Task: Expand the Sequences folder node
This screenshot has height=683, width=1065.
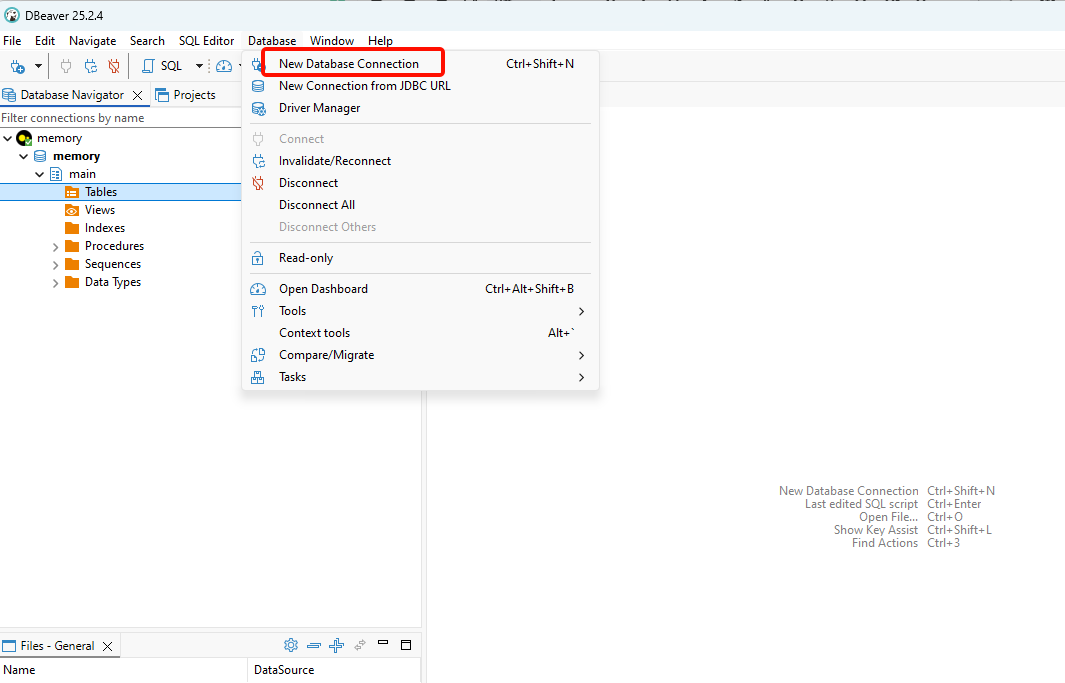Action: pyautogui.click(x=56, y=264)
